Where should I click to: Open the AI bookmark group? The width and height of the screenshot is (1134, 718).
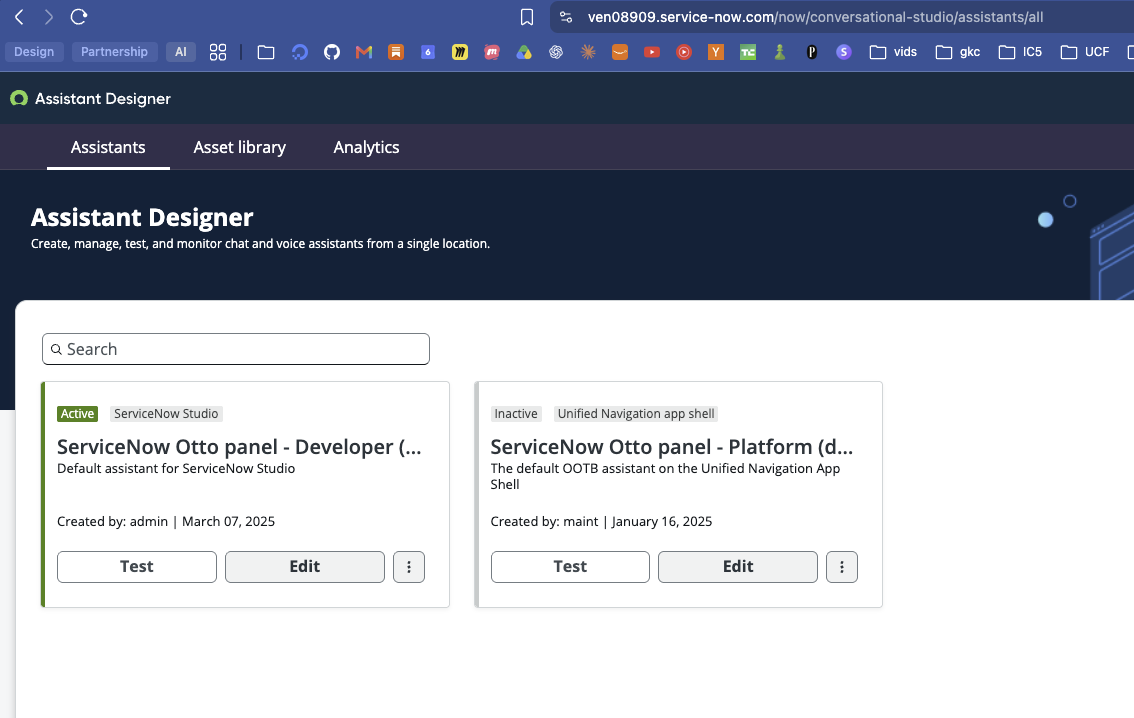[x=181, y=52]
